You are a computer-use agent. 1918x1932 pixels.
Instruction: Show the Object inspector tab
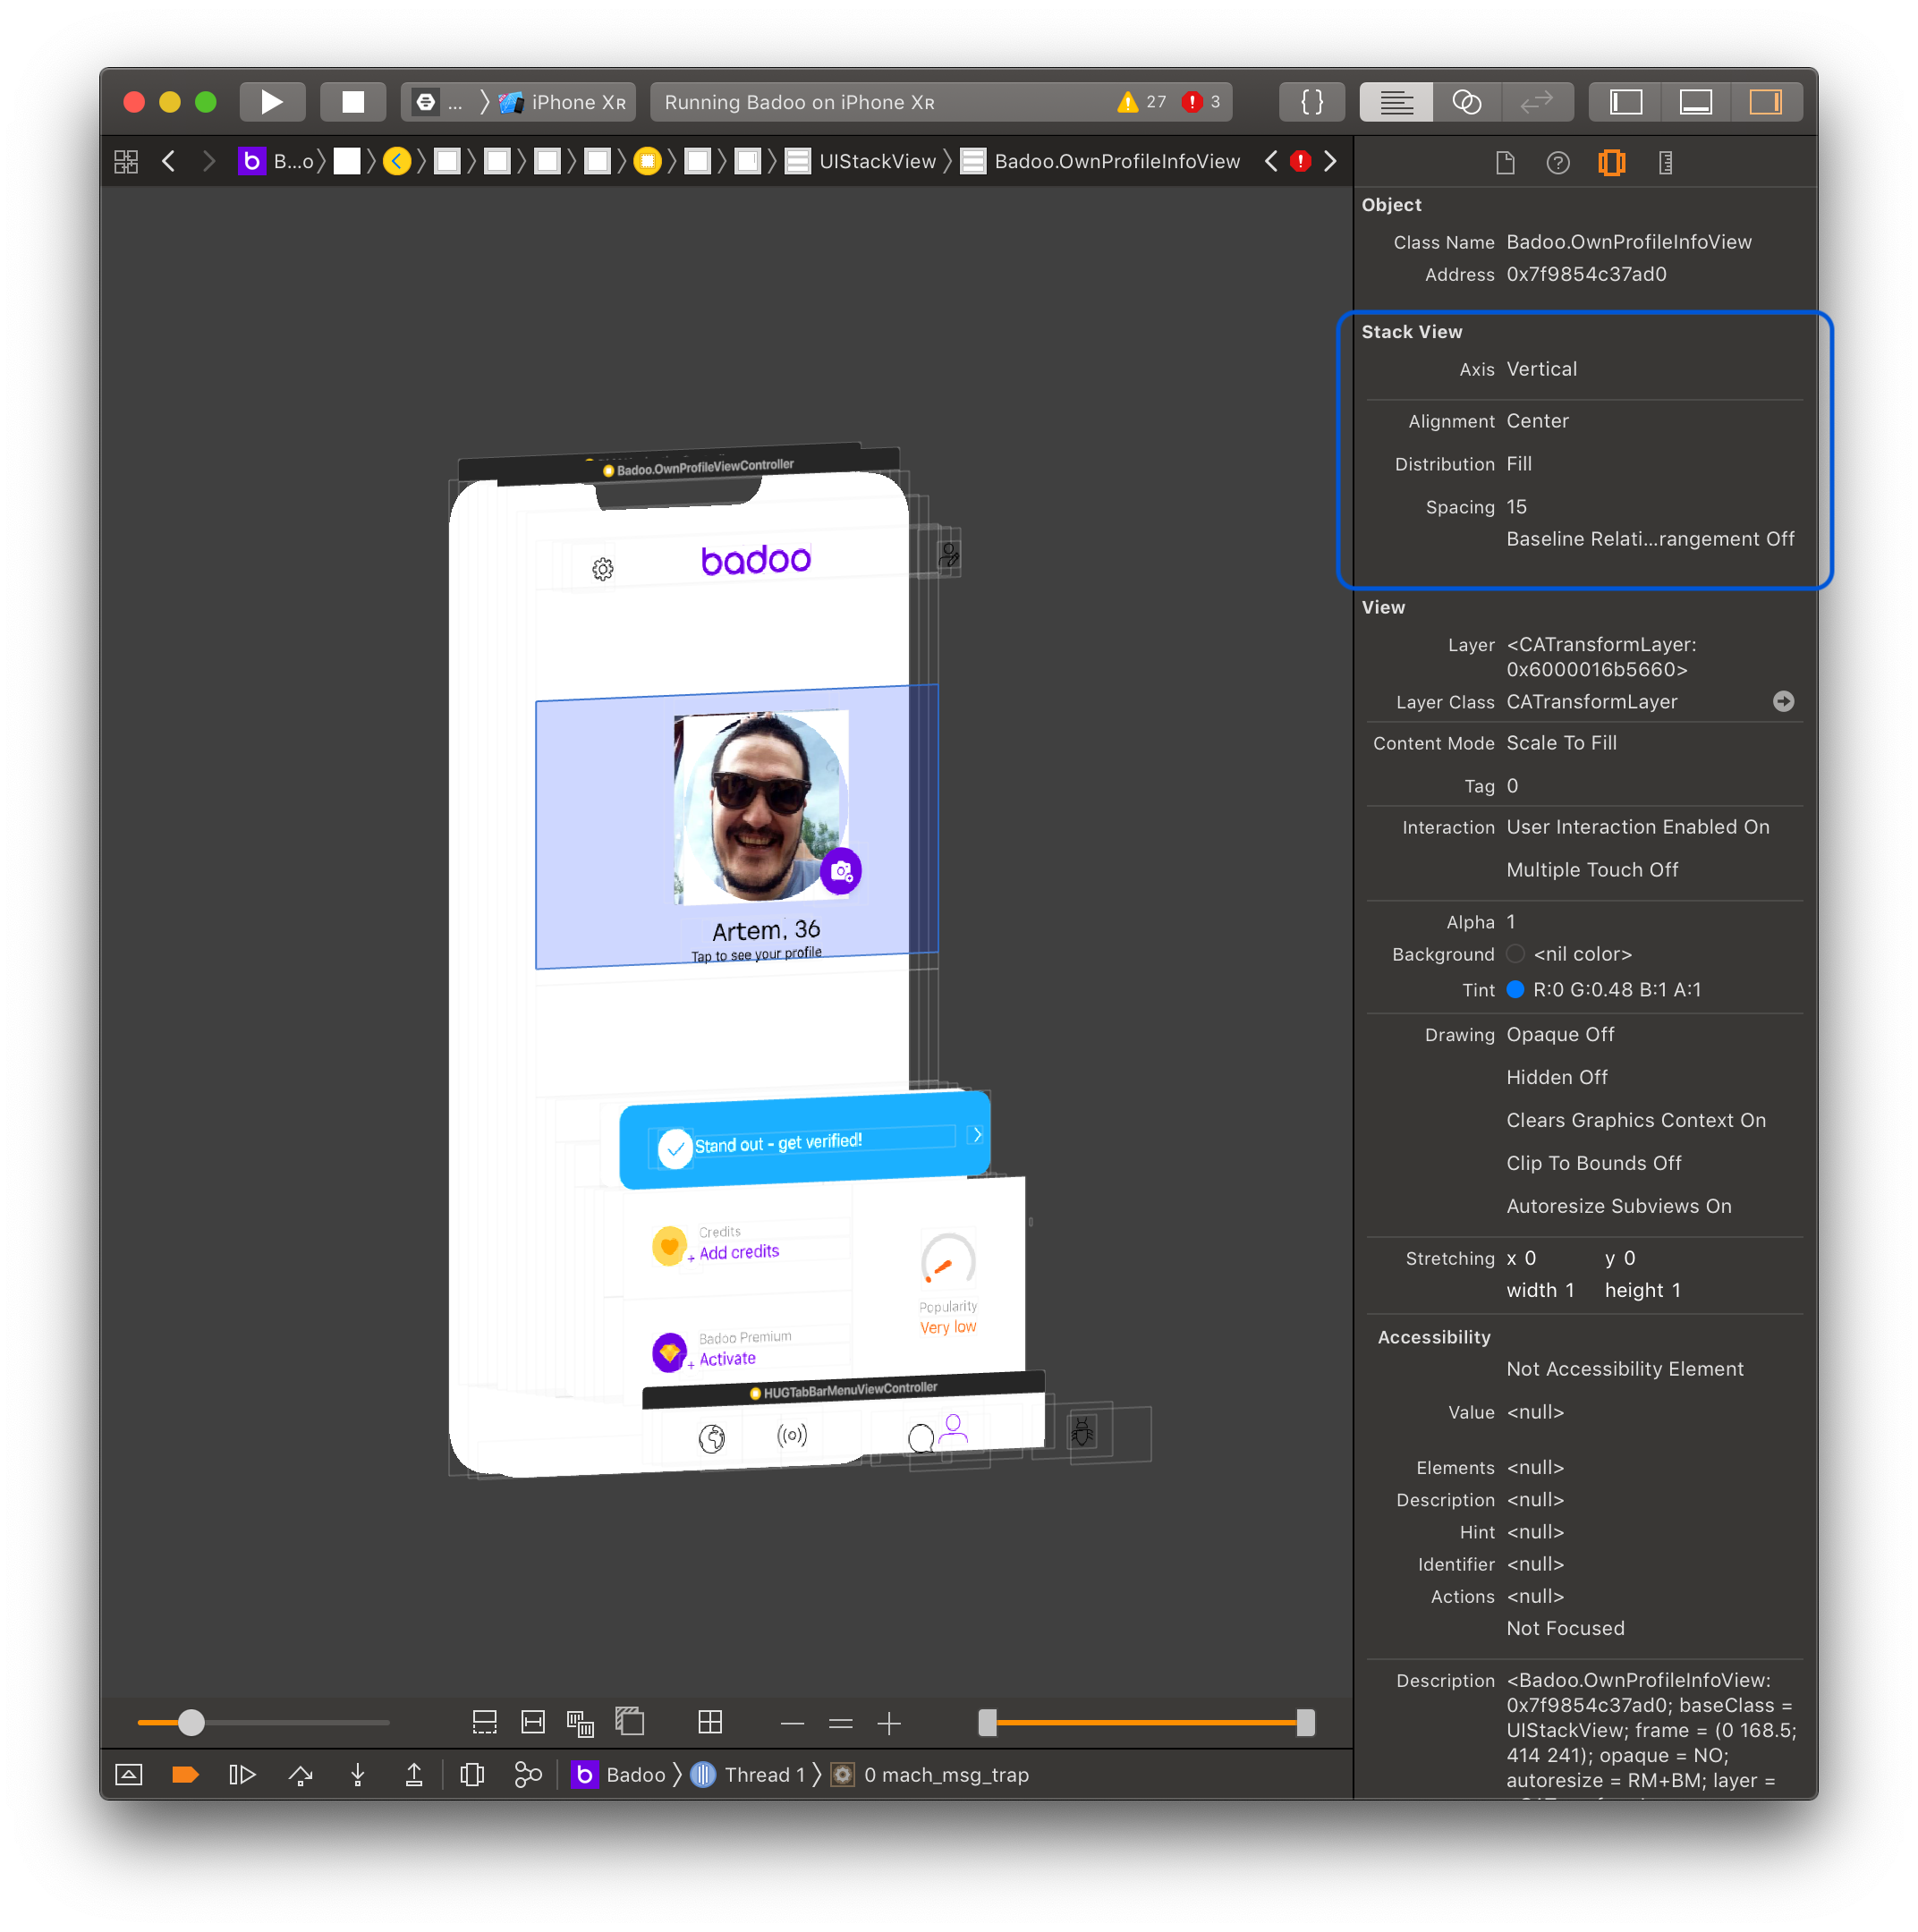point(1611,162)
